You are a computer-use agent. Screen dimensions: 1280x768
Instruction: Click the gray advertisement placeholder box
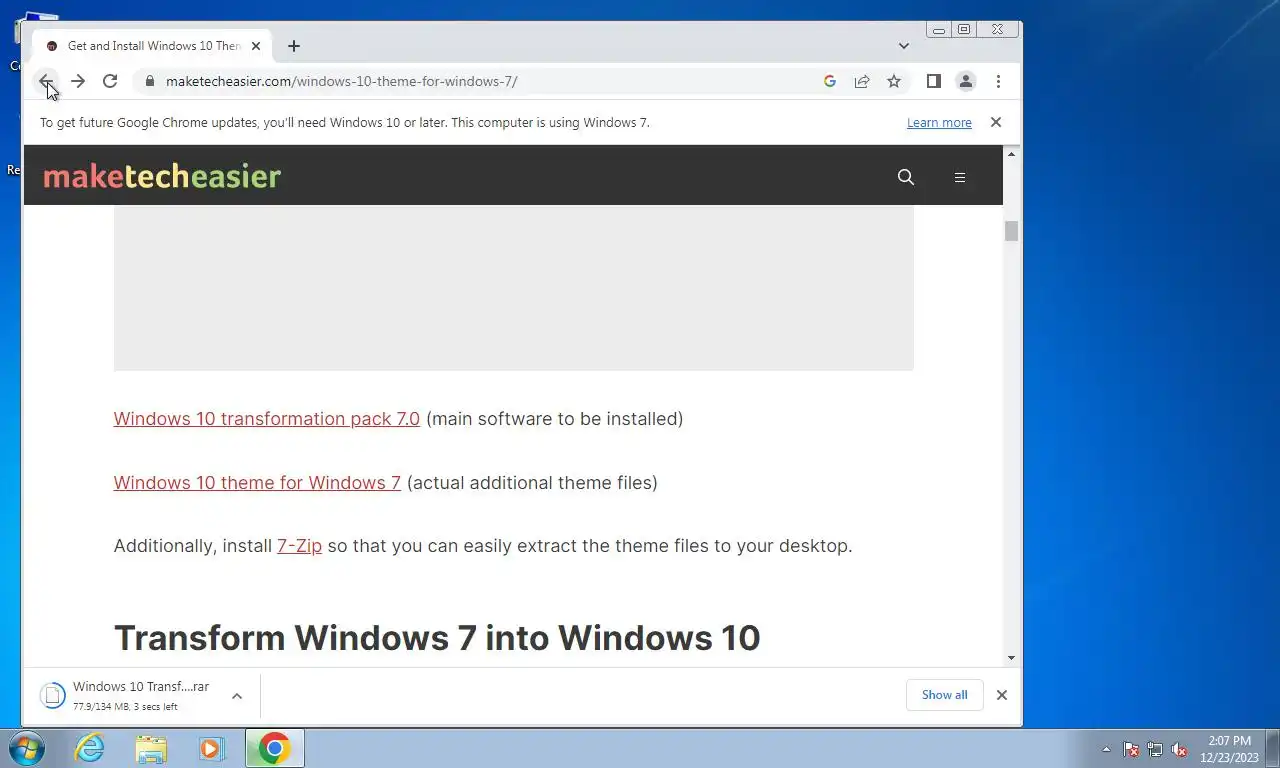pos(513,288)
